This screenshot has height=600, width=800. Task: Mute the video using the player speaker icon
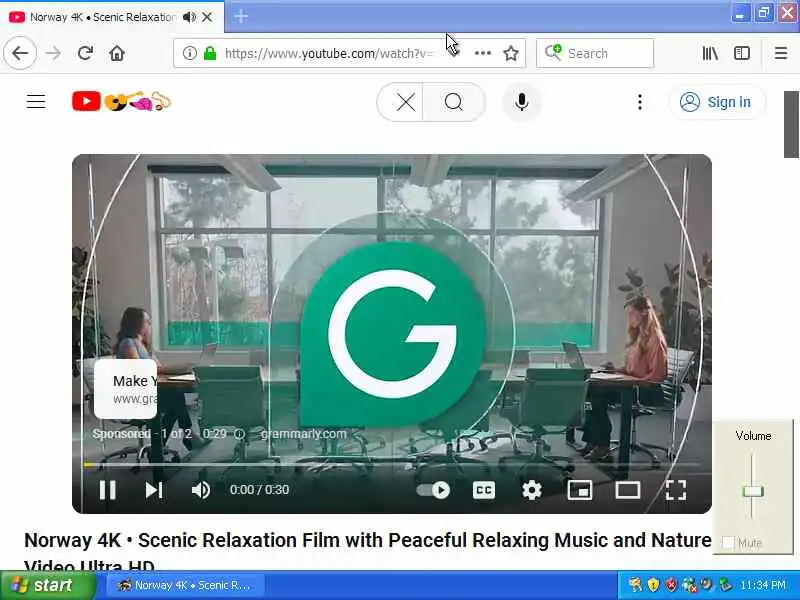(201, 490)
